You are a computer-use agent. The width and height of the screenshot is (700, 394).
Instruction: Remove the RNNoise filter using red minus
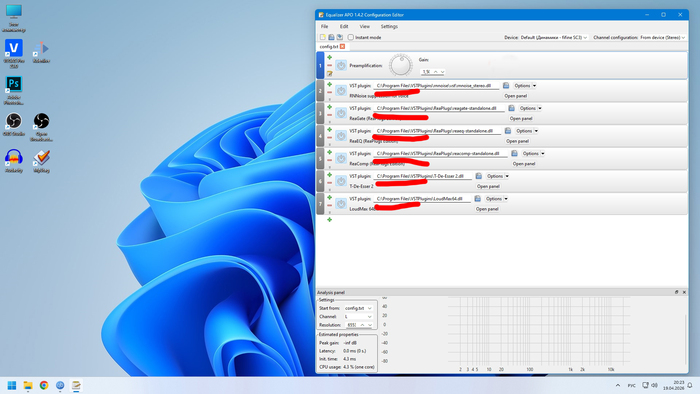coord(329,92)
